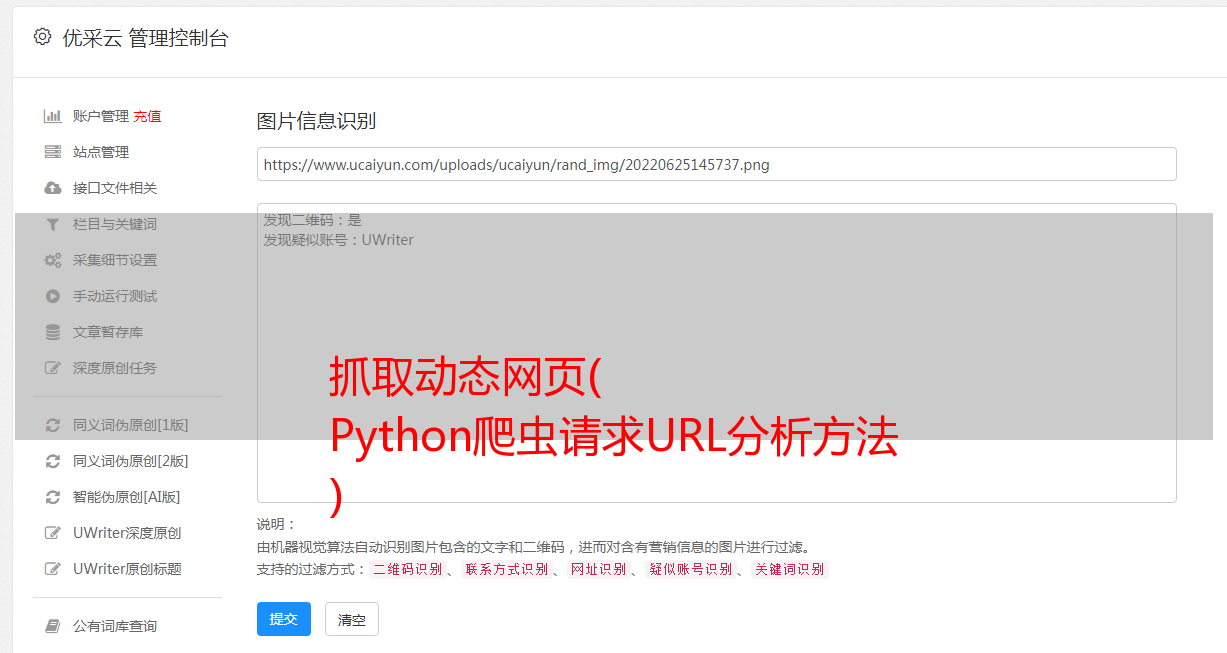Go to 深度原创任务 in sidebar
This screenshot has width=1227, height=653.
pyautogui.click(x=115, y=368)
